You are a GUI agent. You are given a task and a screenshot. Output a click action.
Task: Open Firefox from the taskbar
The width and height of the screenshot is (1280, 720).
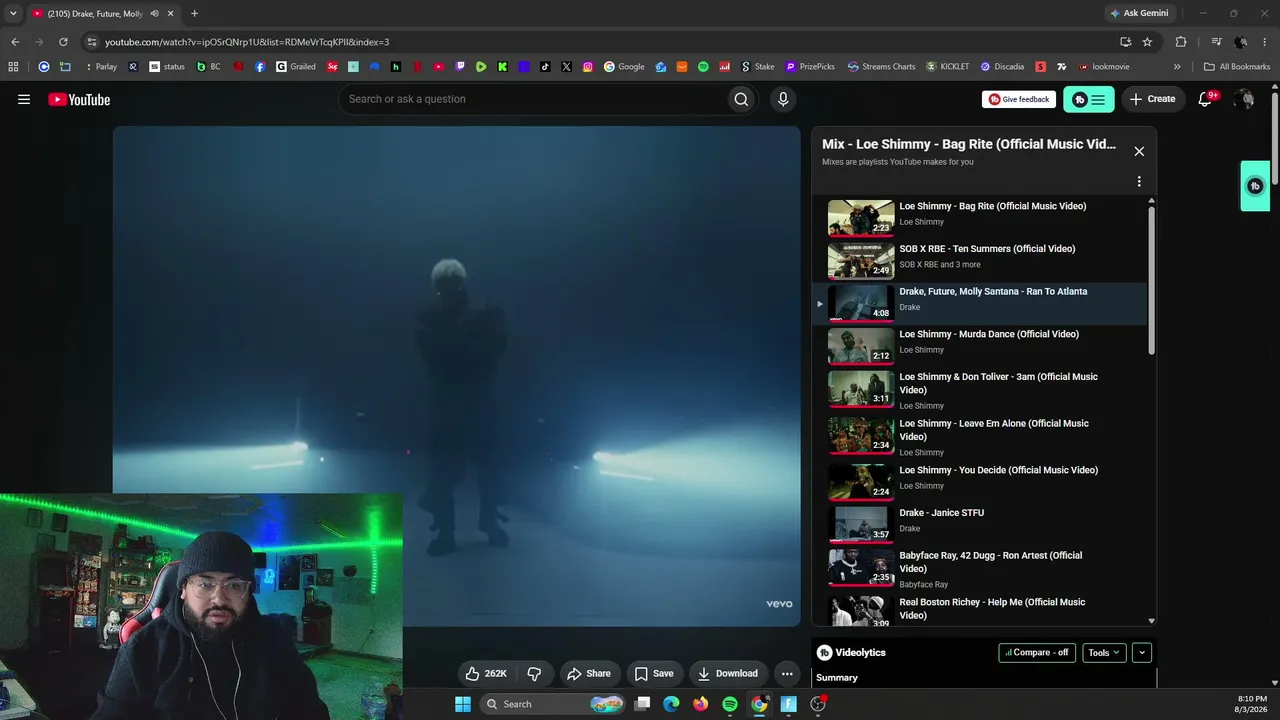(x=701, y=704)
